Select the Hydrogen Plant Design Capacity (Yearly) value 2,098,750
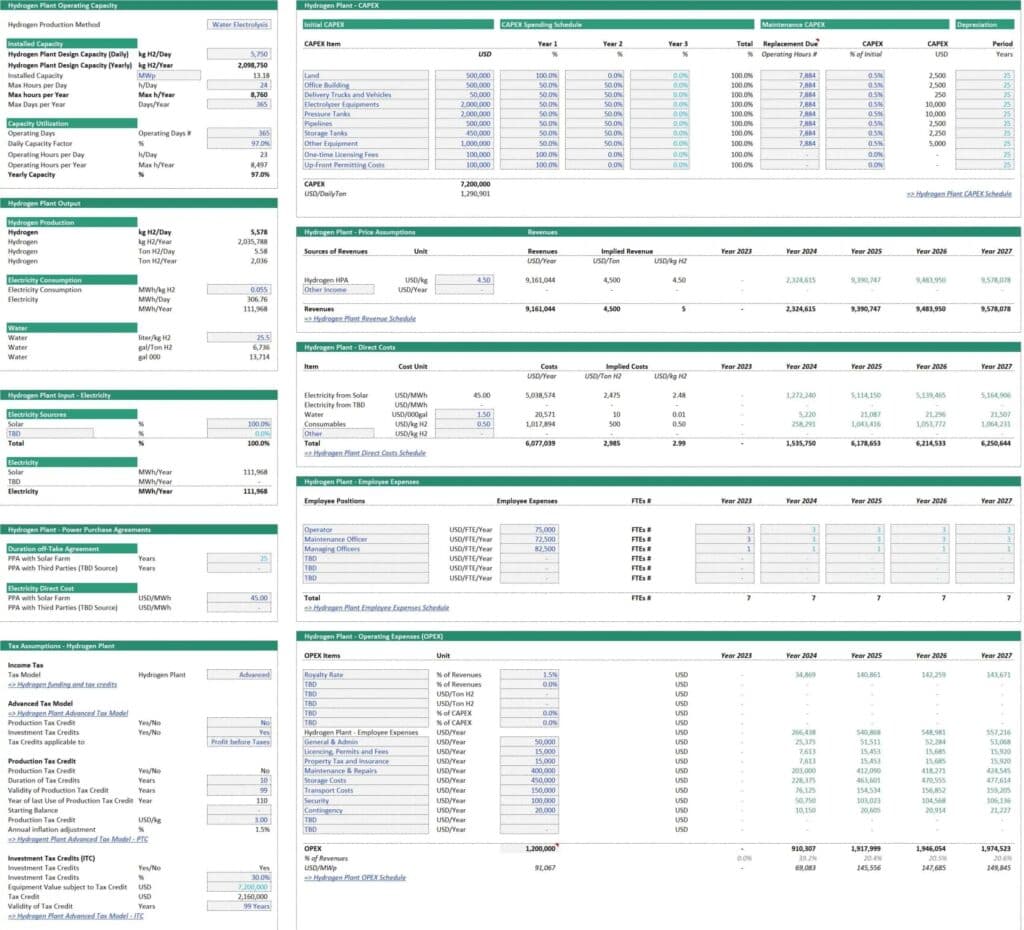The height and width of the screenshot is (930, 1024). pos(252,65)
